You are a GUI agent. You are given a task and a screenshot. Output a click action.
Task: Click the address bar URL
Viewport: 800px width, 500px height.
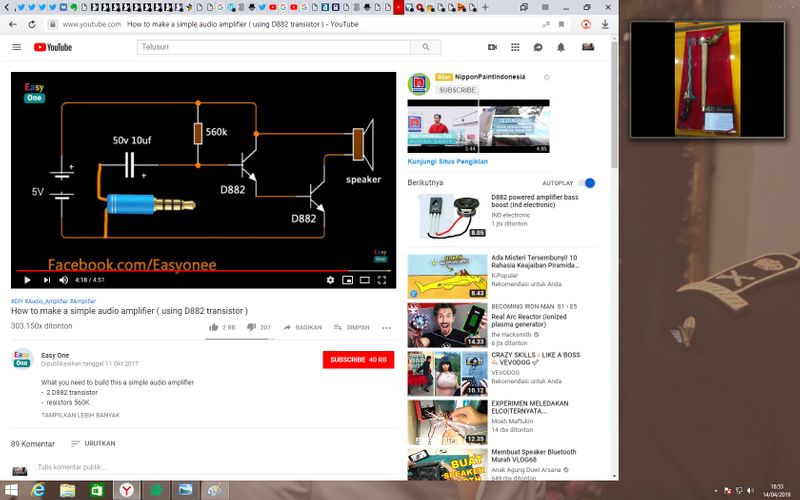click(x=91, y=24)
